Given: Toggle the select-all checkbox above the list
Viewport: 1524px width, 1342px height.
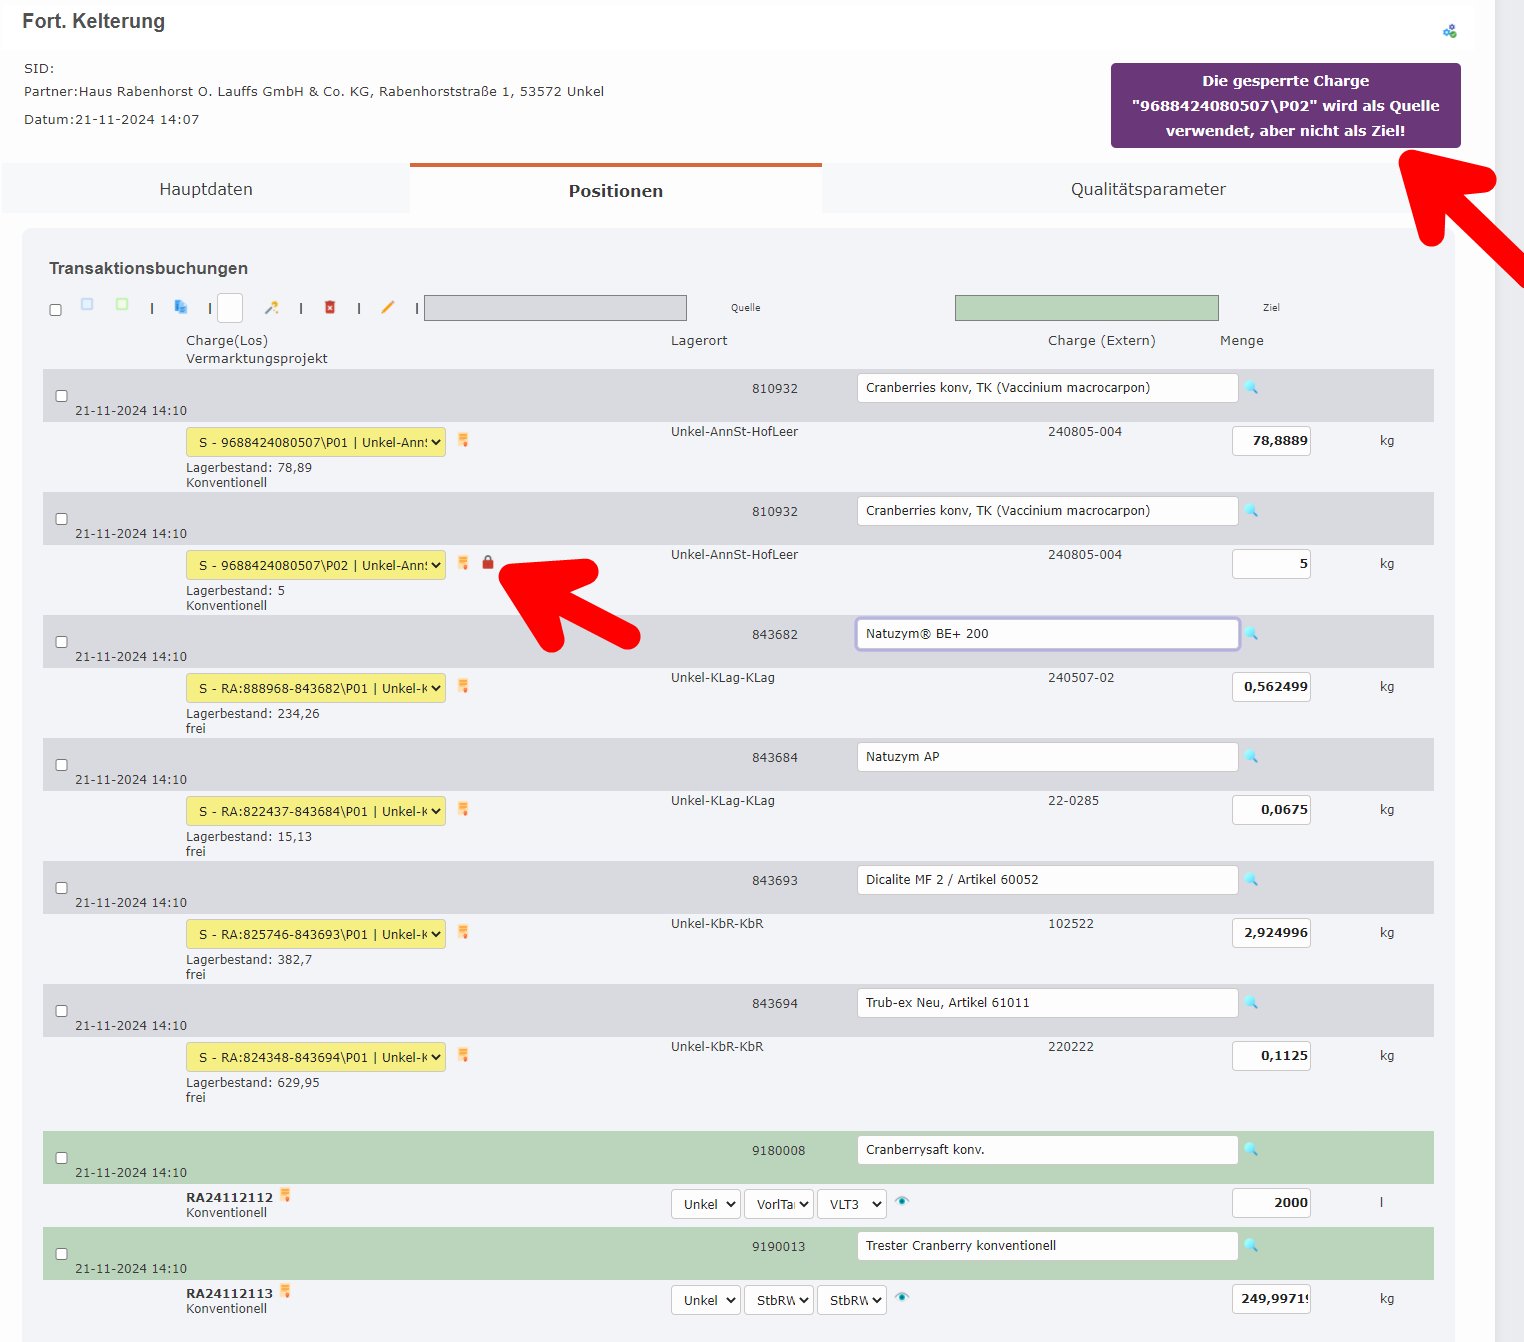Looking at the screenshot, I should [x=55, y=309].
